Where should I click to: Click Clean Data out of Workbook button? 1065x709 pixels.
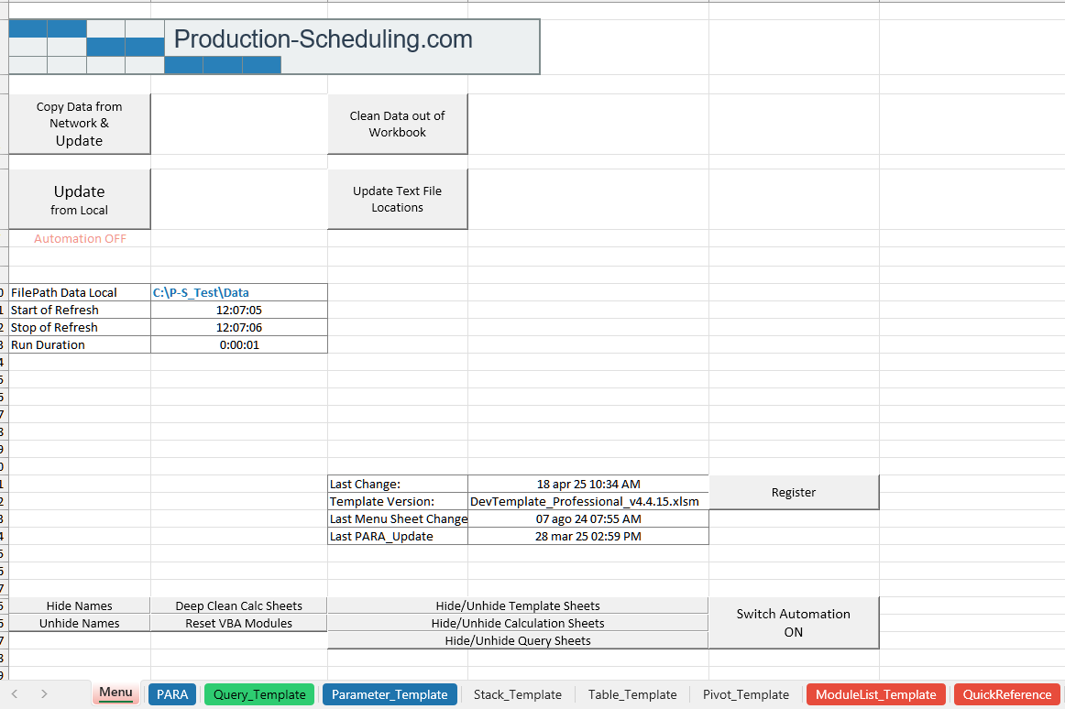(397, 124)
